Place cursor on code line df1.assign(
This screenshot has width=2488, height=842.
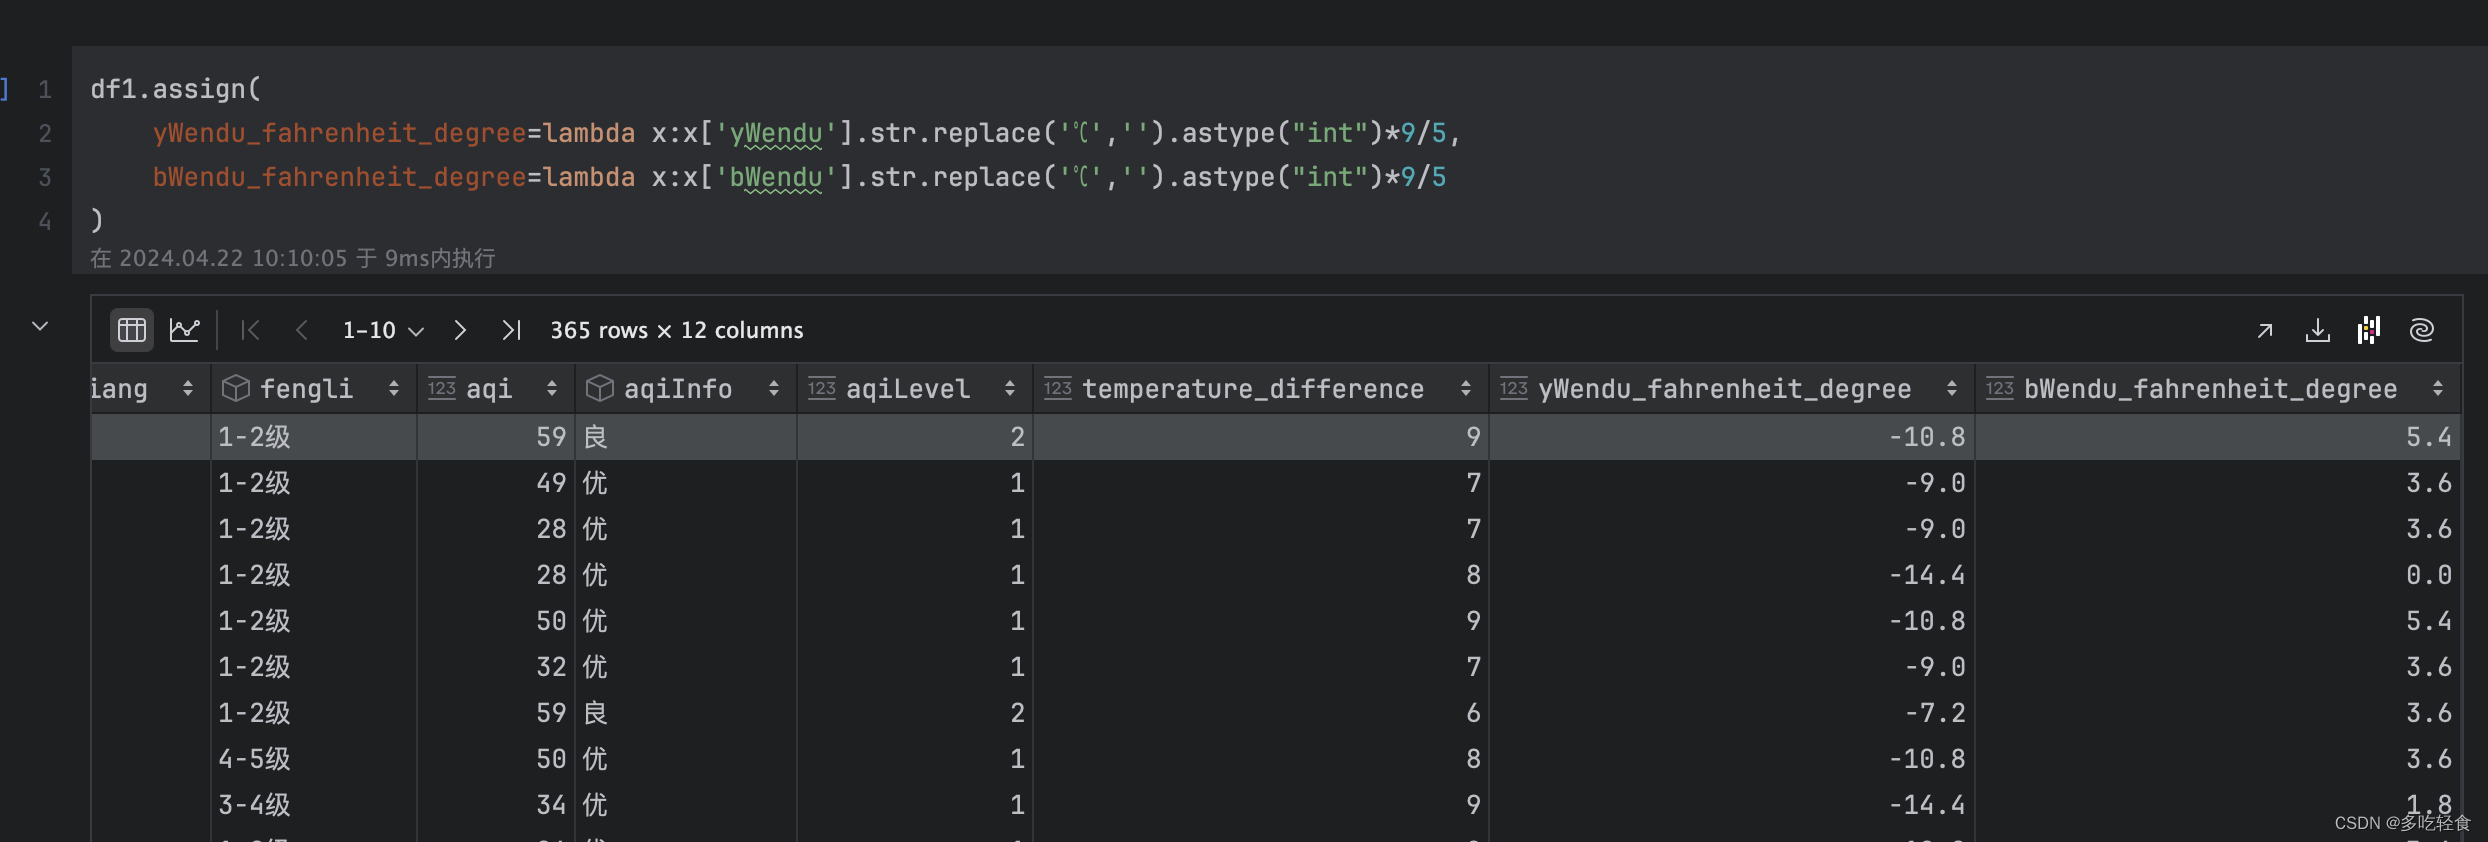point(176,89)
